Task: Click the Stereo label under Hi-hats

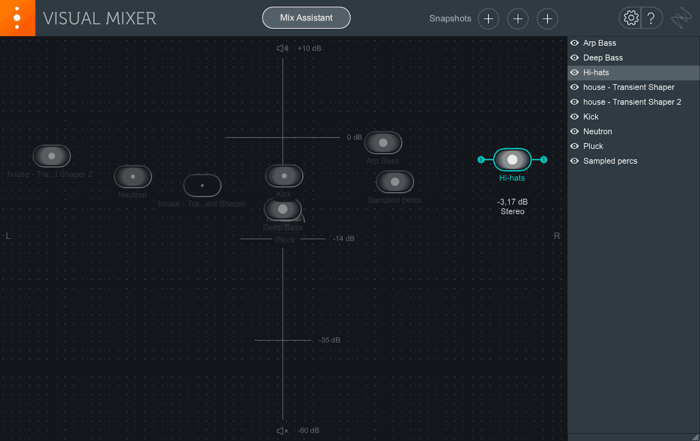Action: [512, 212]
